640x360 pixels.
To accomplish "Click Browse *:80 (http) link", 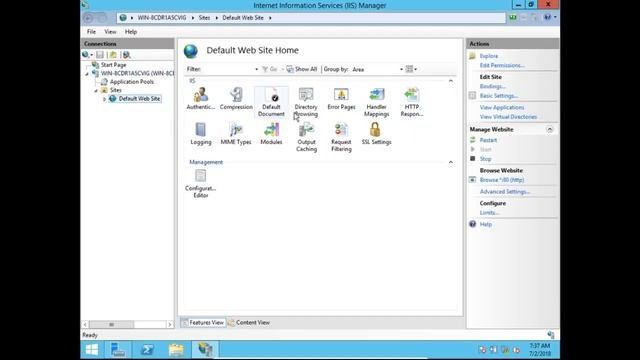I will [x=502, y=180].
